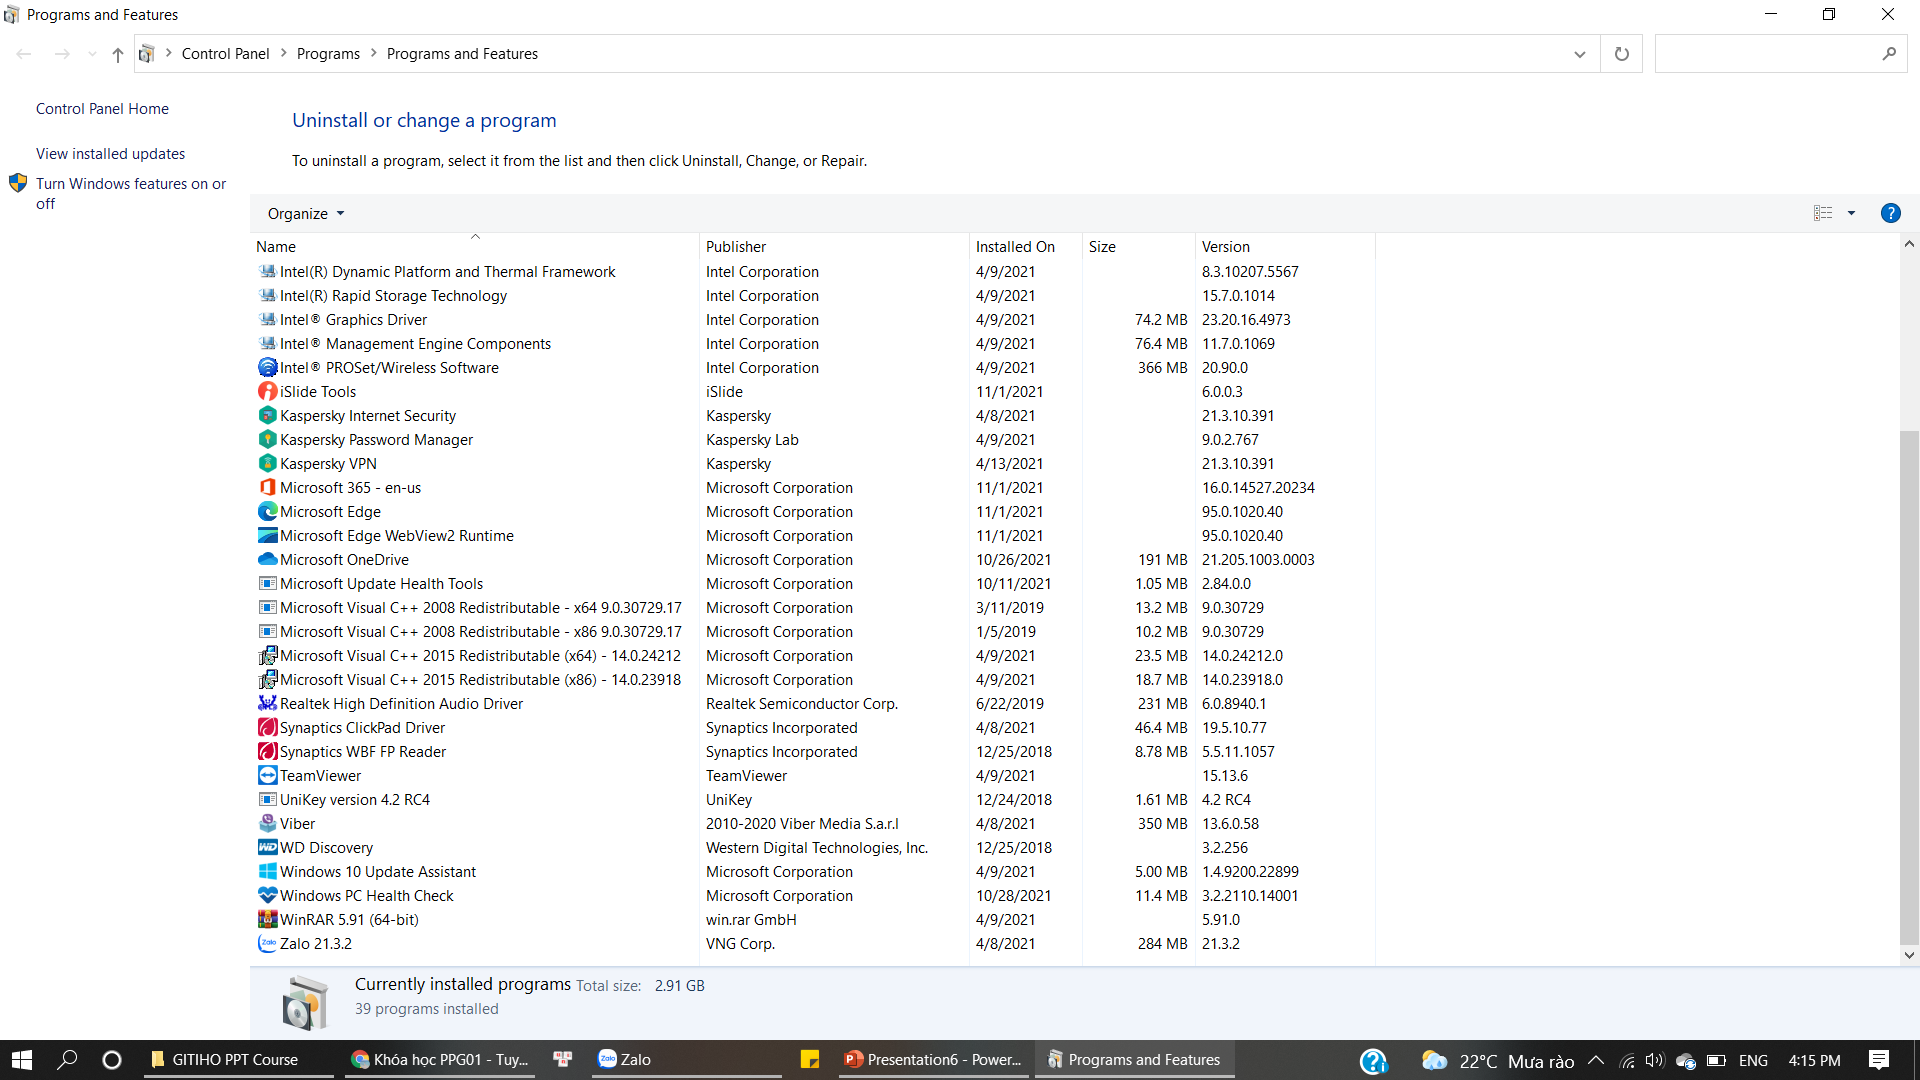The width and height of the screenshot is (1920, 1080).
Task: Click the ENG input language indicator
Action: point(1753,1060)
